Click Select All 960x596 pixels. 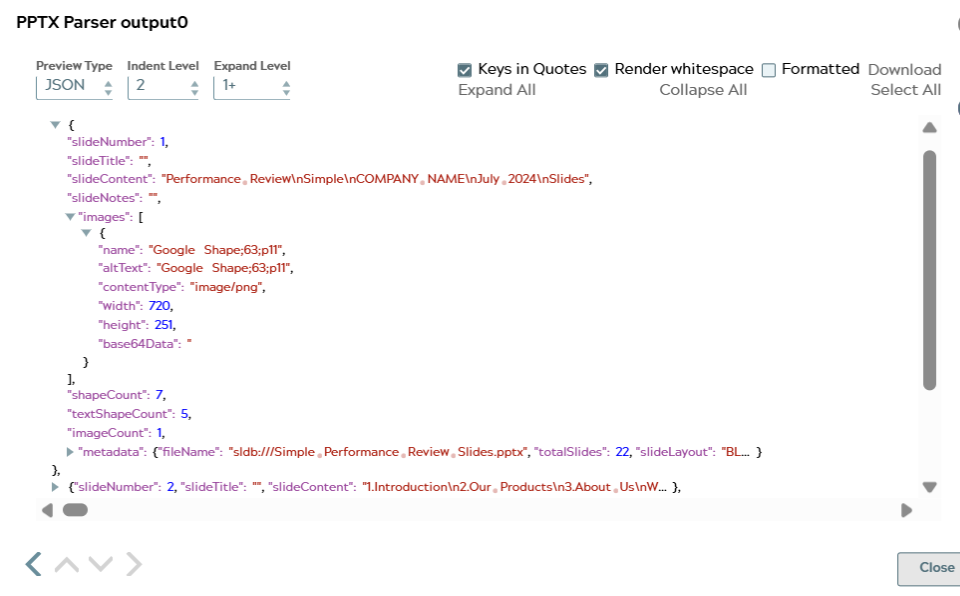906,90
